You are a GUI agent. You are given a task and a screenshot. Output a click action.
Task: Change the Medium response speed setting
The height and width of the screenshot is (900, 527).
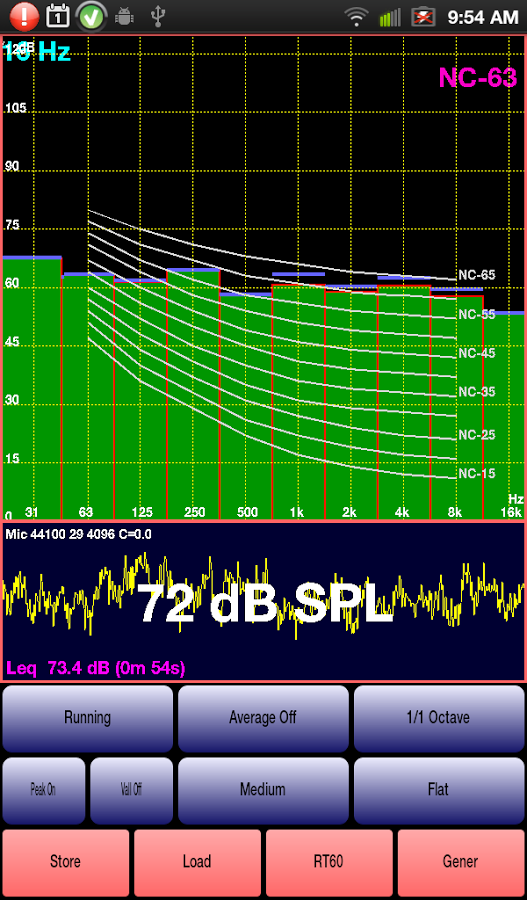[263, 790]
